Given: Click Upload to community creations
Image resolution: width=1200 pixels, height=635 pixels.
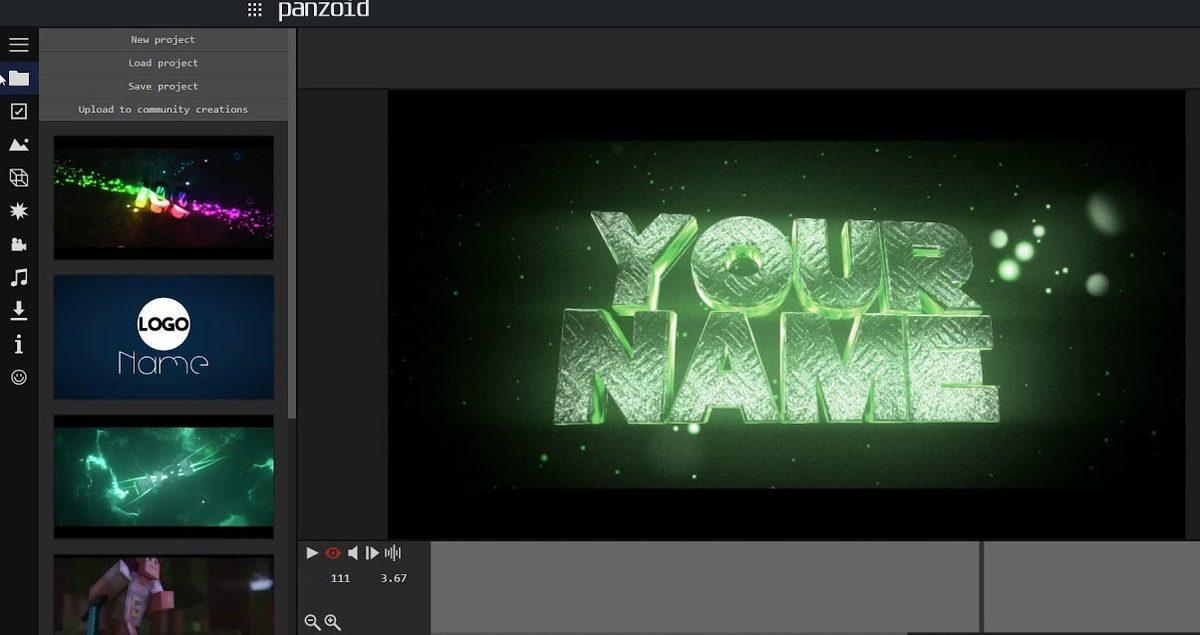Looking at the screenshot, I should (x=163, y=109).
